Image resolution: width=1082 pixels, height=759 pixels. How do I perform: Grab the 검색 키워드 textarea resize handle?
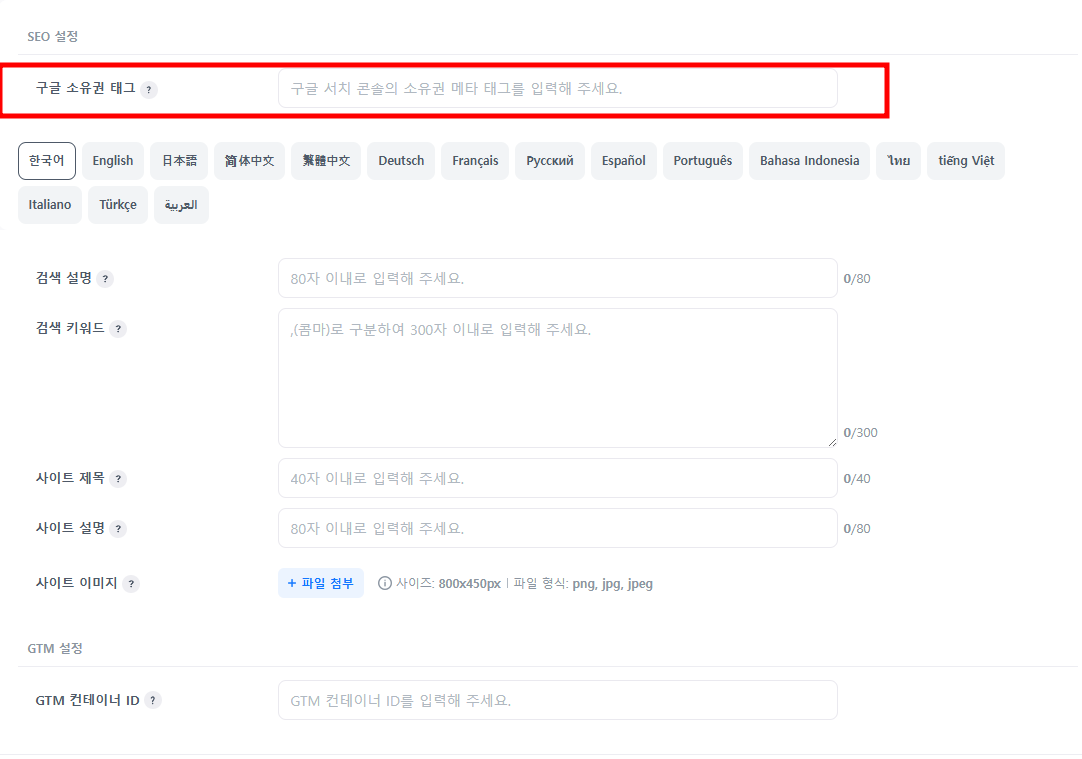[x=831, y=441]
